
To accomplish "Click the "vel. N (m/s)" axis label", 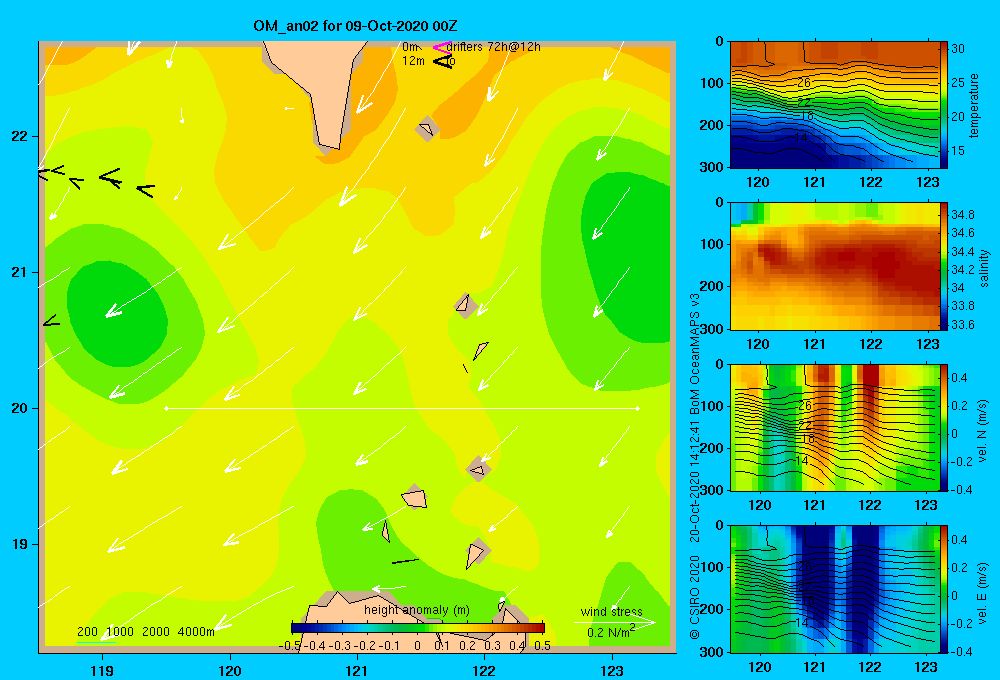I will (983, 431).
